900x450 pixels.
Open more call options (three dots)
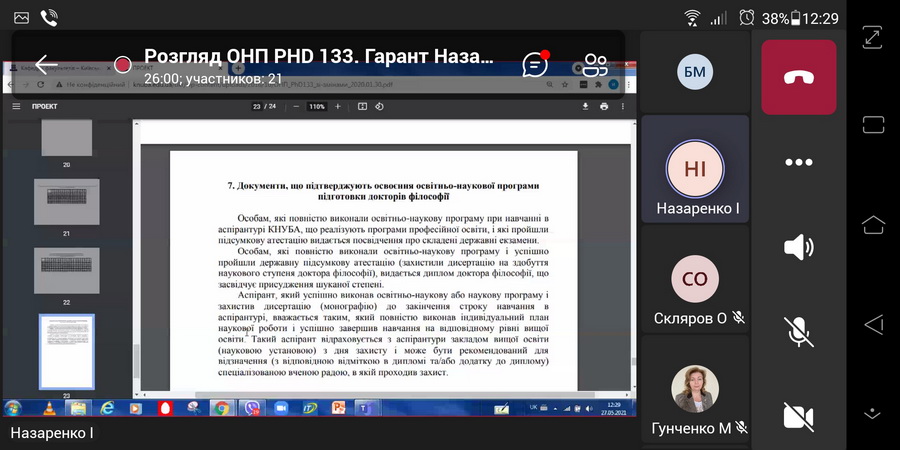tap(798, 162)
